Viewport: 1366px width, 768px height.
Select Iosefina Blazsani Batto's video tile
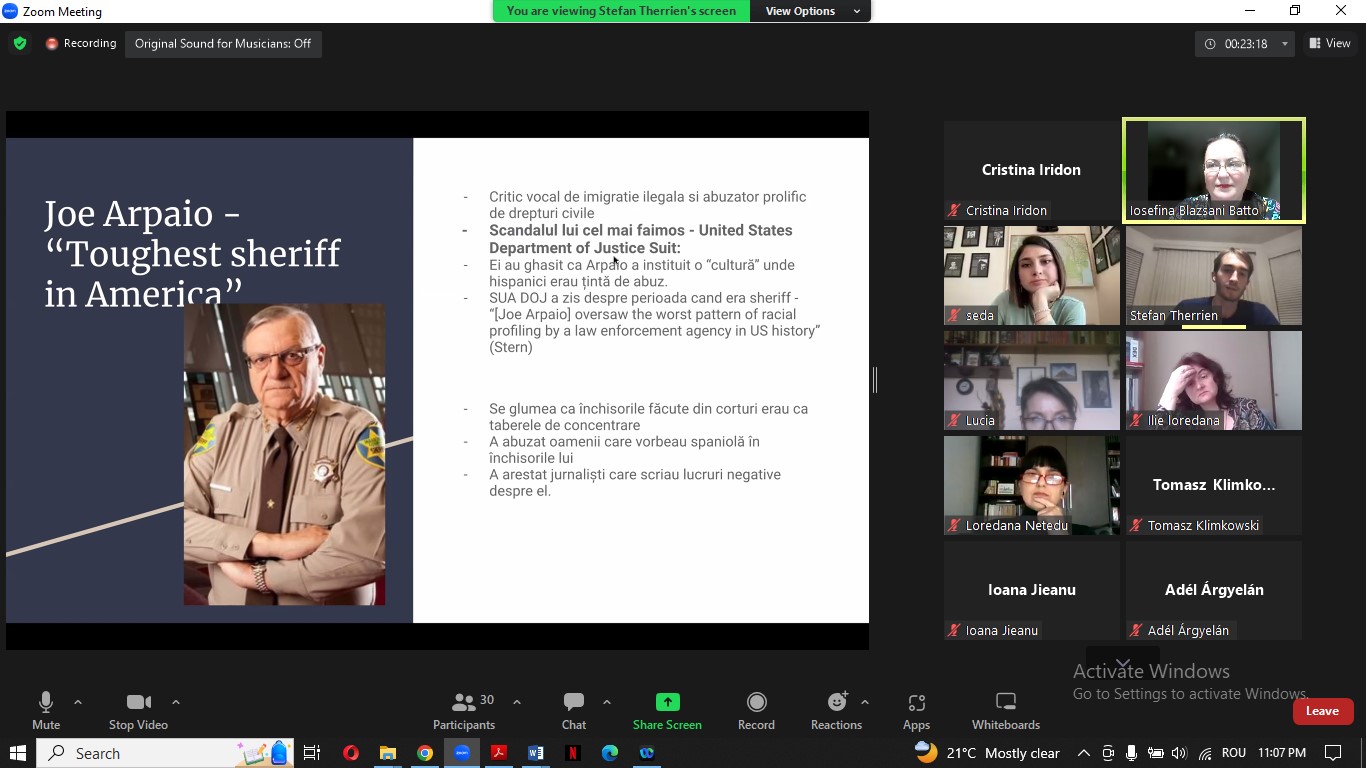coord(1214,170)
